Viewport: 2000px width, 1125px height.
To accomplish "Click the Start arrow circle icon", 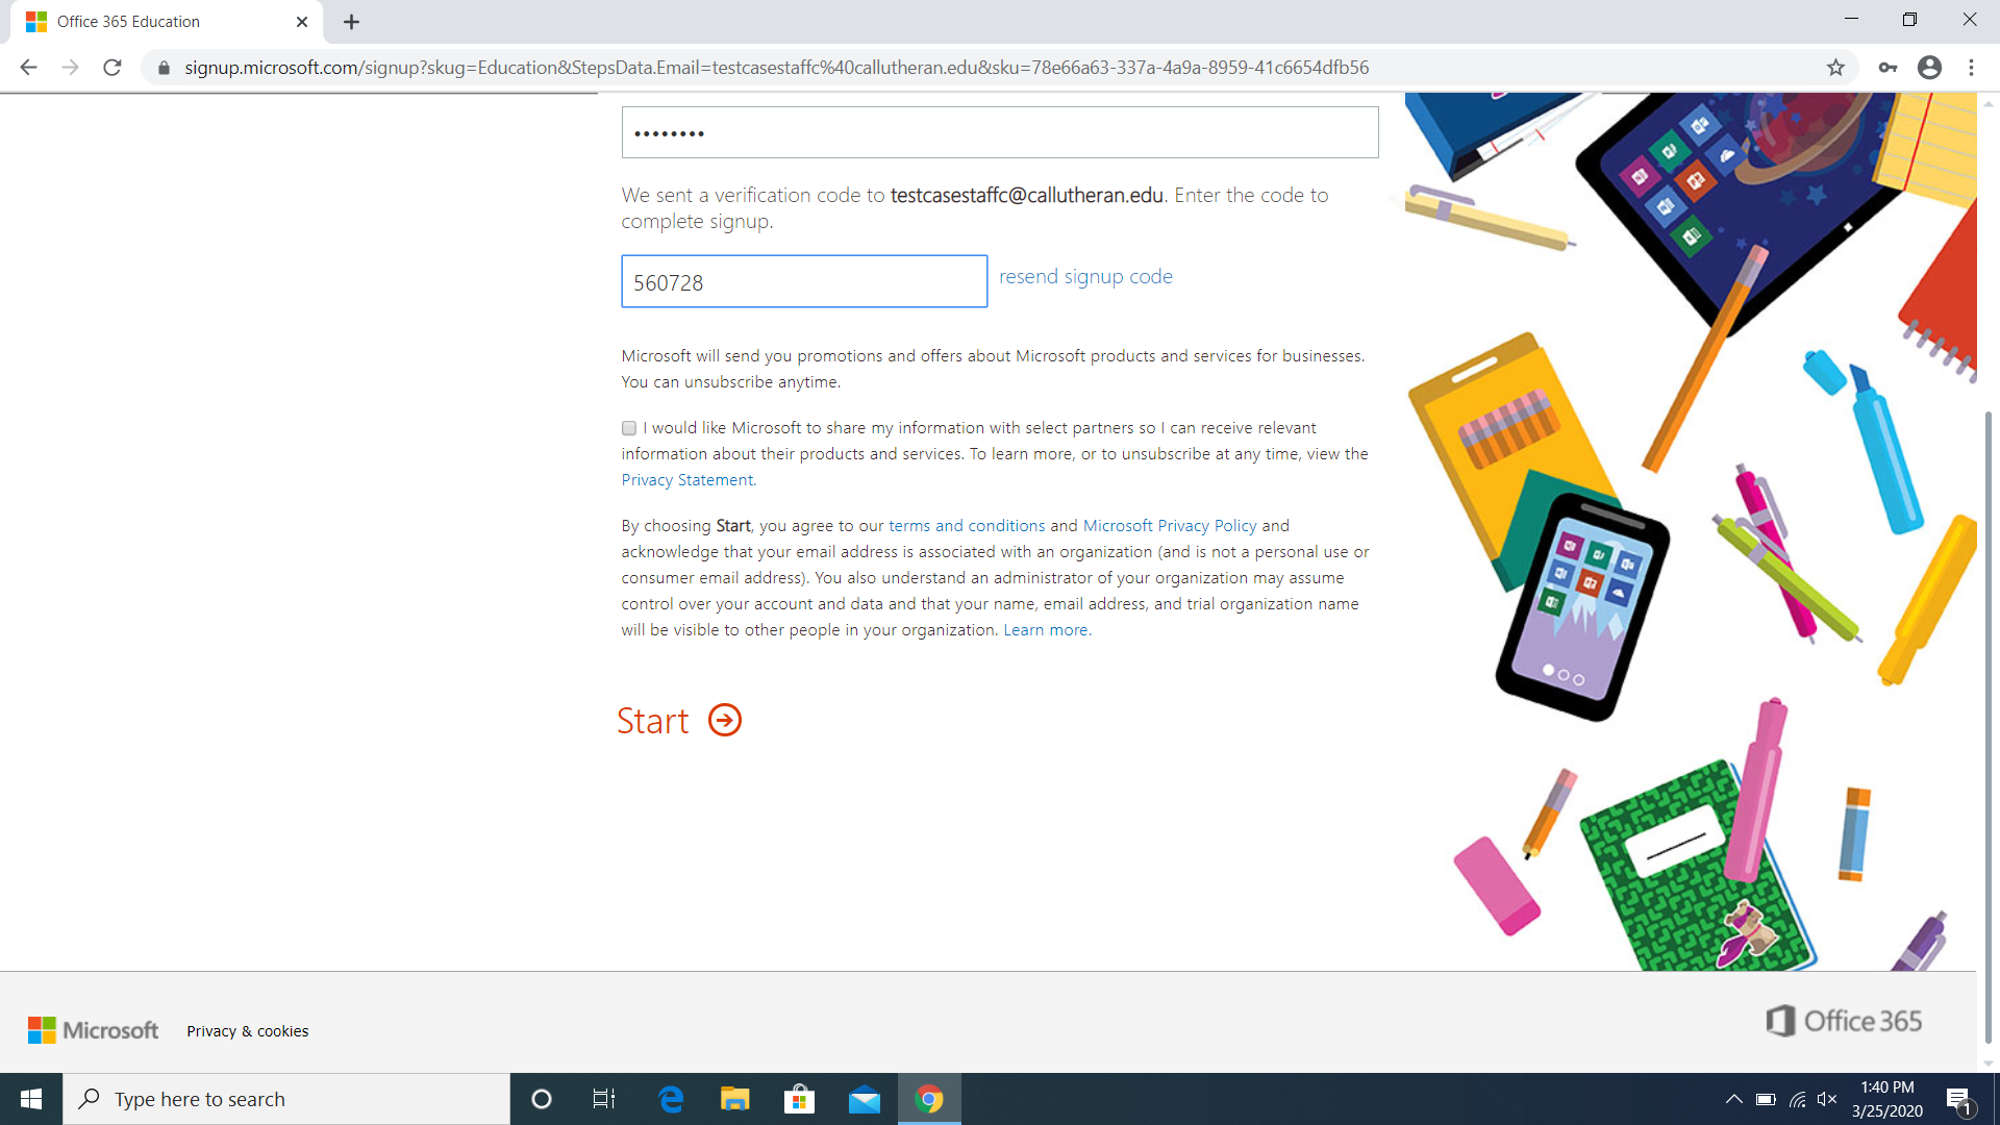I will 724,720.
